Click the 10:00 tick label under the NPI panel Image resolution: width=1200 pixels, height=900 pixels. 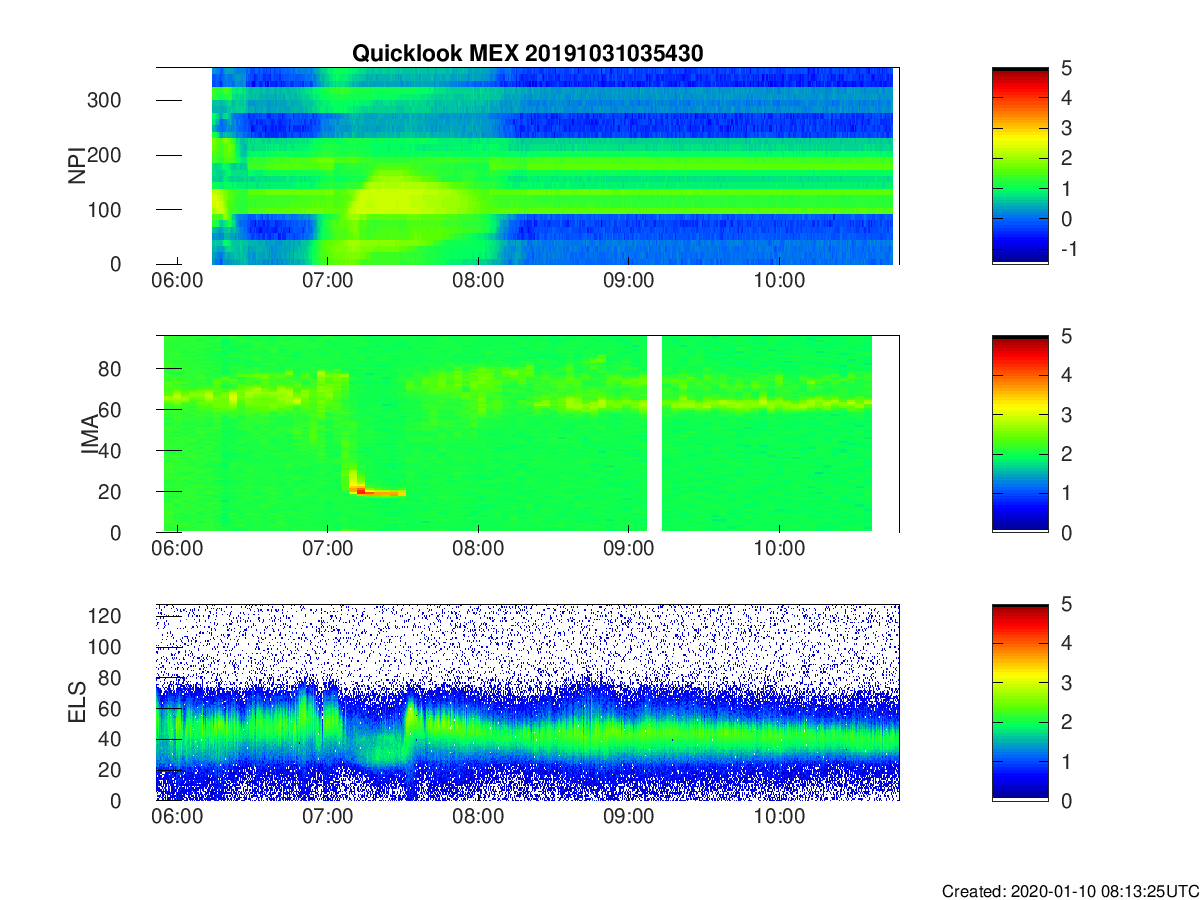779,281
